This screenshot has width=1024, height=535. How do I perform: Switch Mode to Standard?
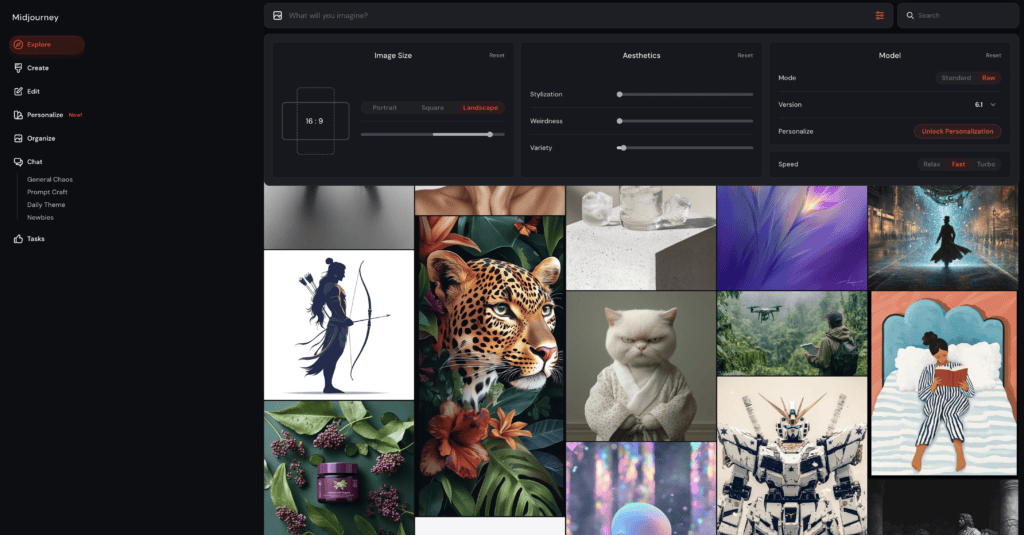[x=956, y=78]
